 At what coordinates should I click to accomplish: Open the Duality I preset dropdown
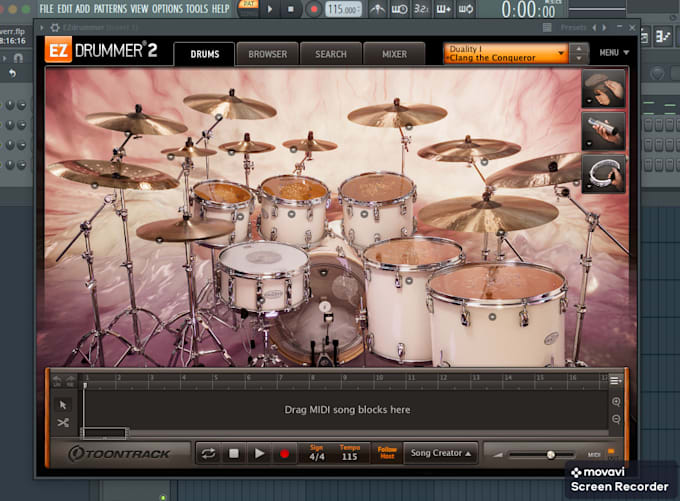[506, 53]
